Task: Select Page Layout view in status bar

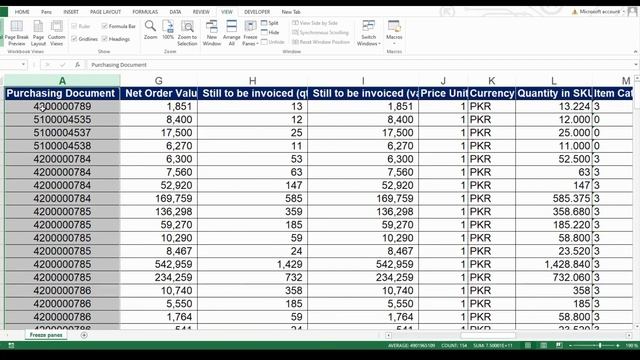Action: 543,345
